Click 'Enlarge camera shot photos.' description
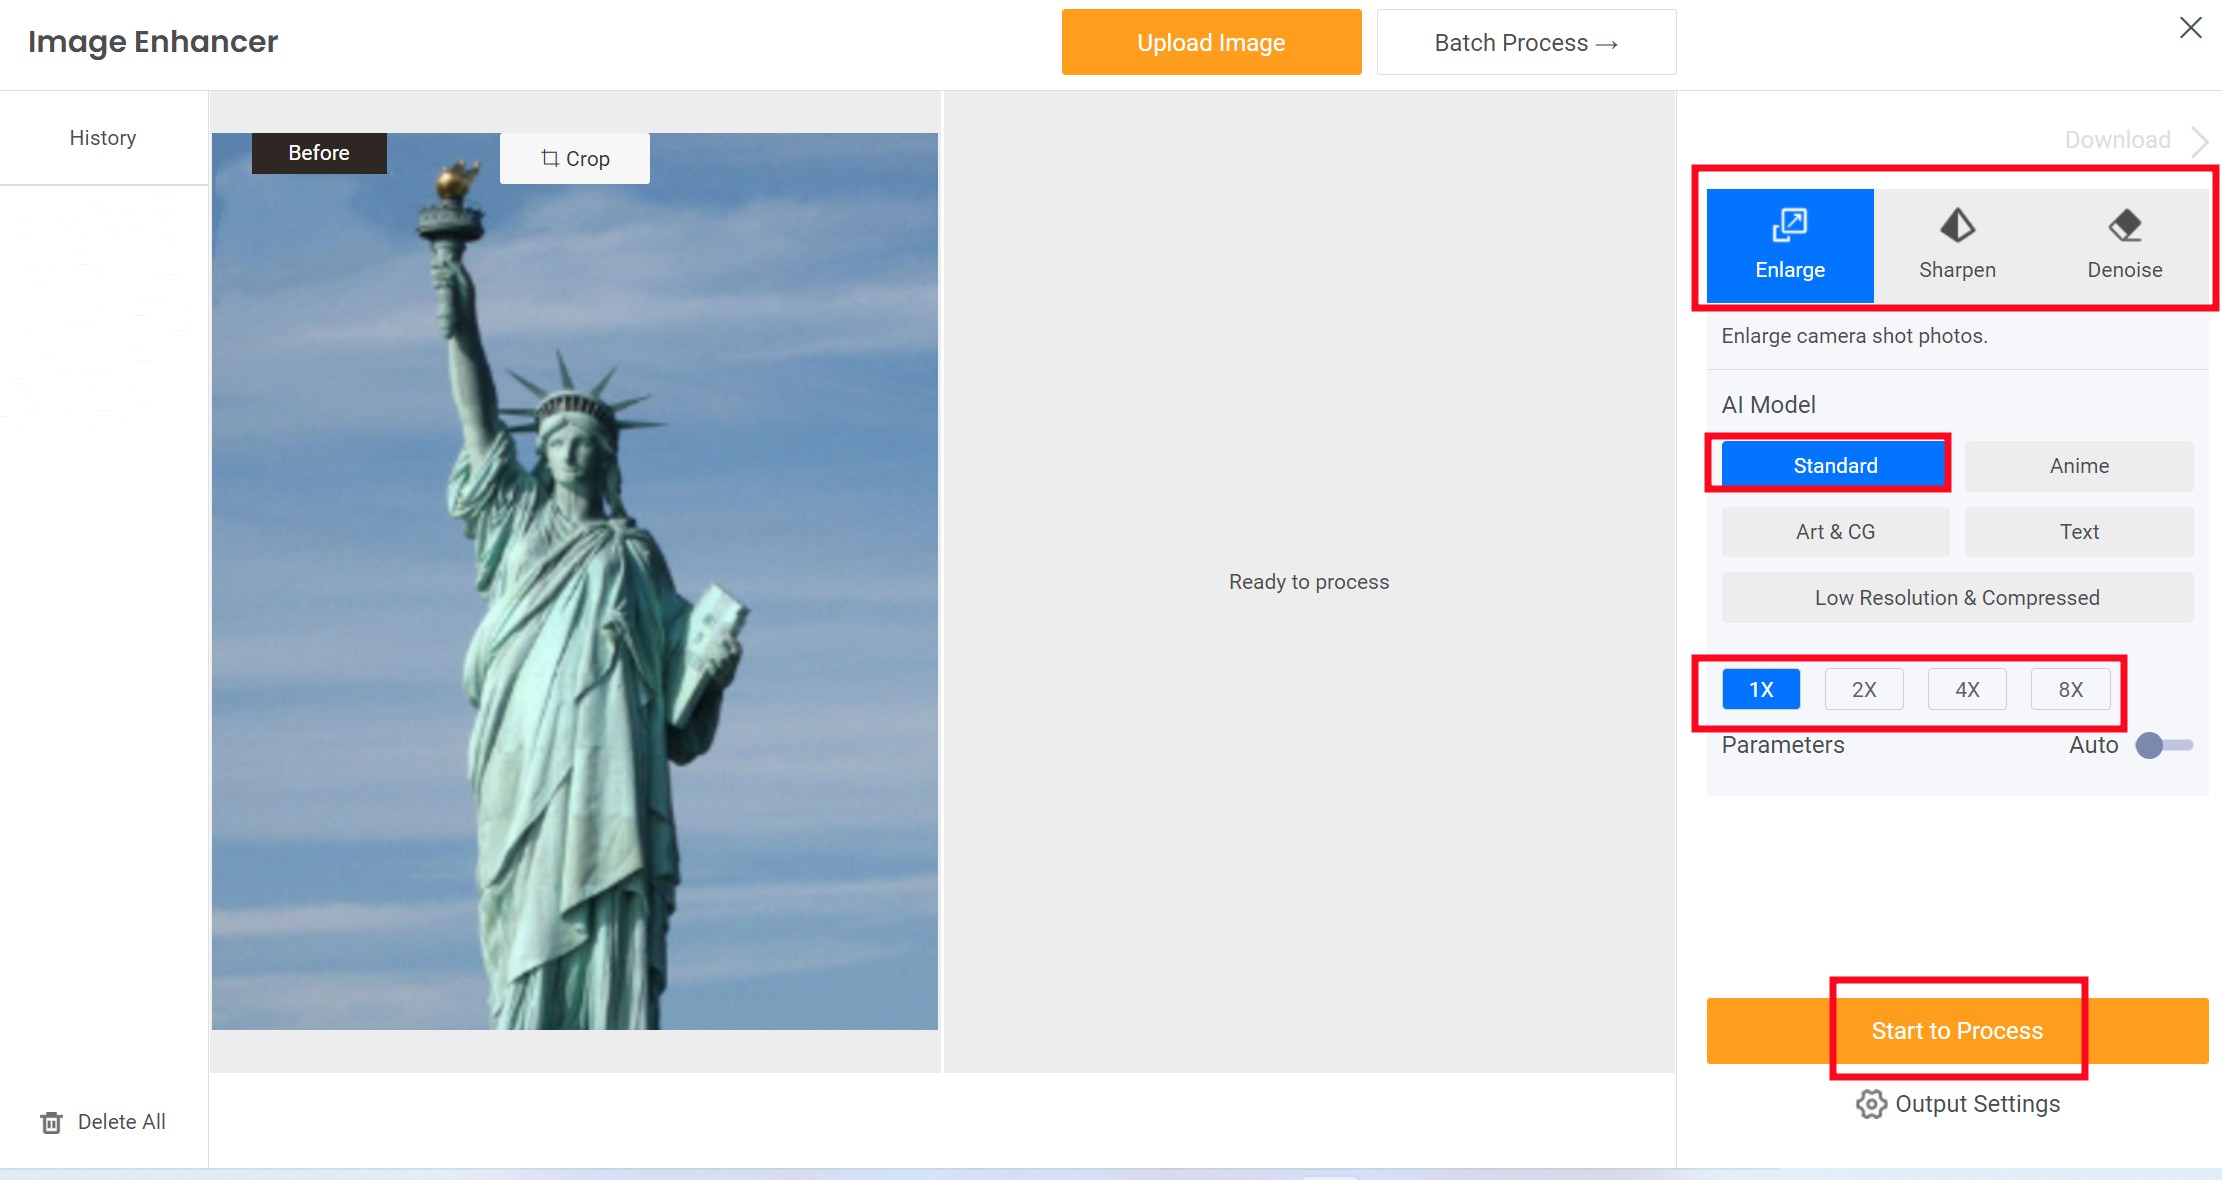The height and width of the screenshot is (1180, 2222). (1854, 336)
